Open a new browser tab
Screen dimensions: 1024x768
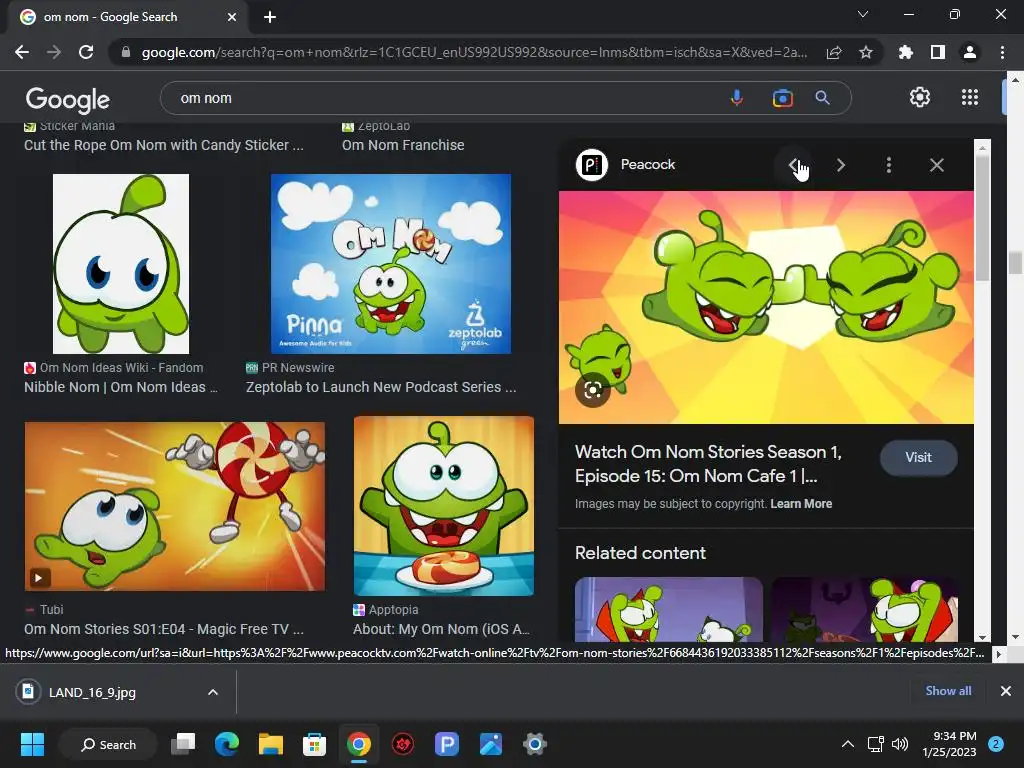pos(270,17)
